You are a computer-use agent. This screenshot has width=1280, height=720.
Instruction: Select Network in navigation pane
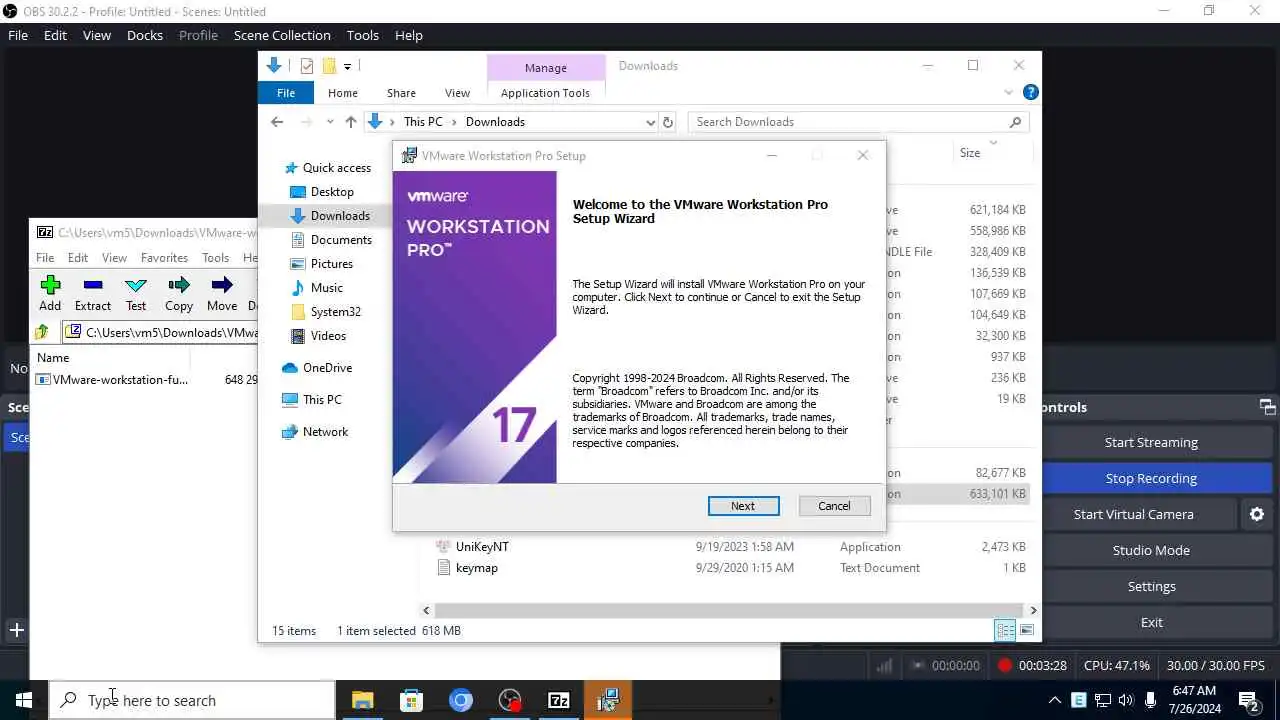[314, 432]
